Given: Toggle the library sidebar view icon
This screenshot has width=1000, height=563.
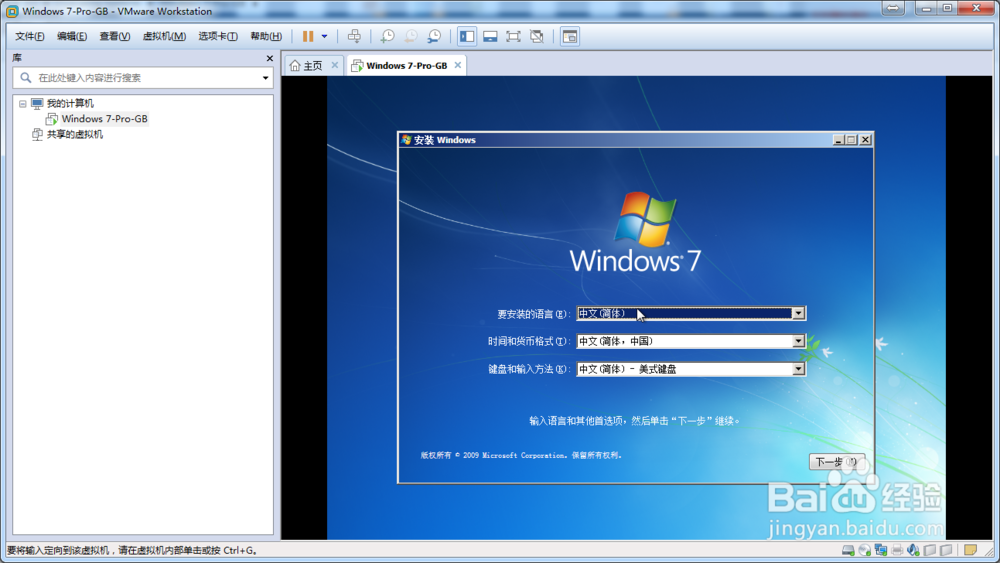Looking at the screenshot, I should tap(467, 36).
